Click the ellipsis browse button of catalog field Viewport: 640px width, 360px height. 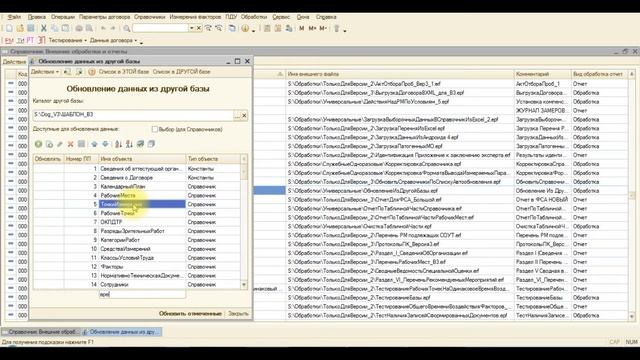pyautogui.click(x=237, y=116)
